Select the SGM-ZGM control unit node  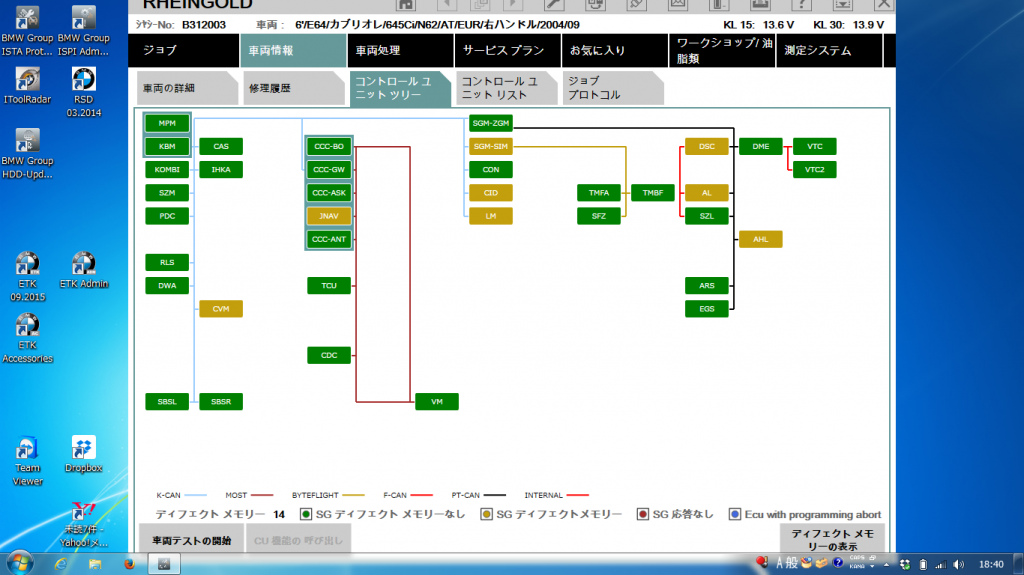tap(490, 123)
